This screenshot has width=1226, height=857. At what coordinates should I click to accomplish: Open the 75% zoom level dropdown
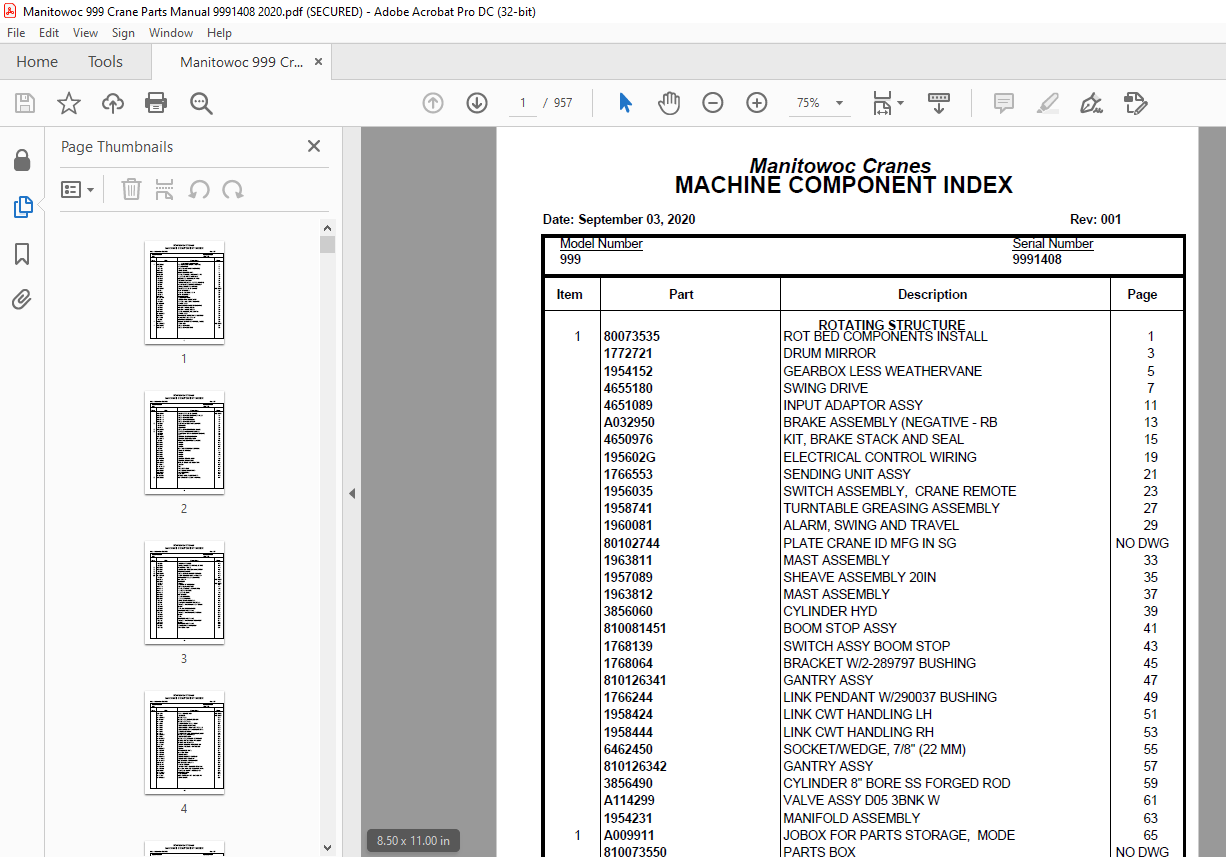point(820,103)
